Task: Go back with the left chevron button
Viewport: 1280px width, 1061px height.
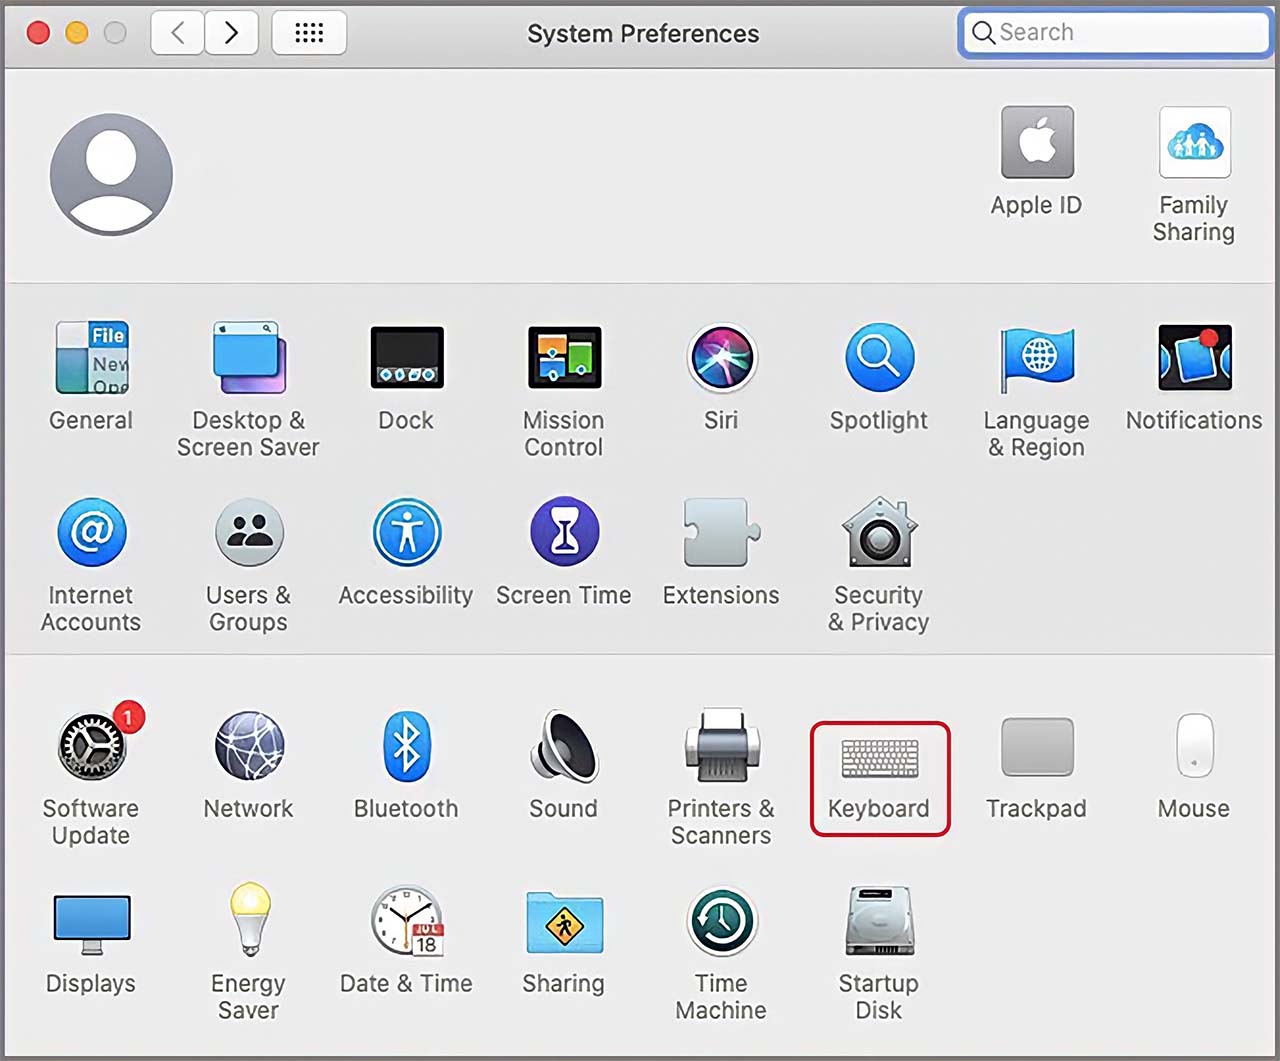Action: (178, 33)
